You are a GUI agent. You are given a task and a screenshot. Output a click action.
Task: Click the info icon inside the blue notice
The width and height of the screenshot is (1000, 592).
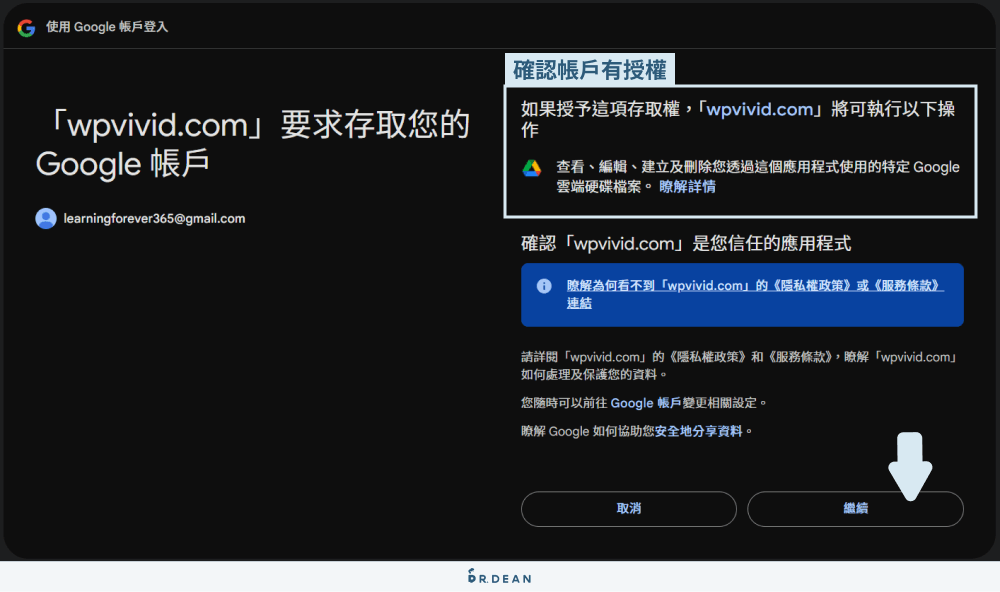(544, 286)
